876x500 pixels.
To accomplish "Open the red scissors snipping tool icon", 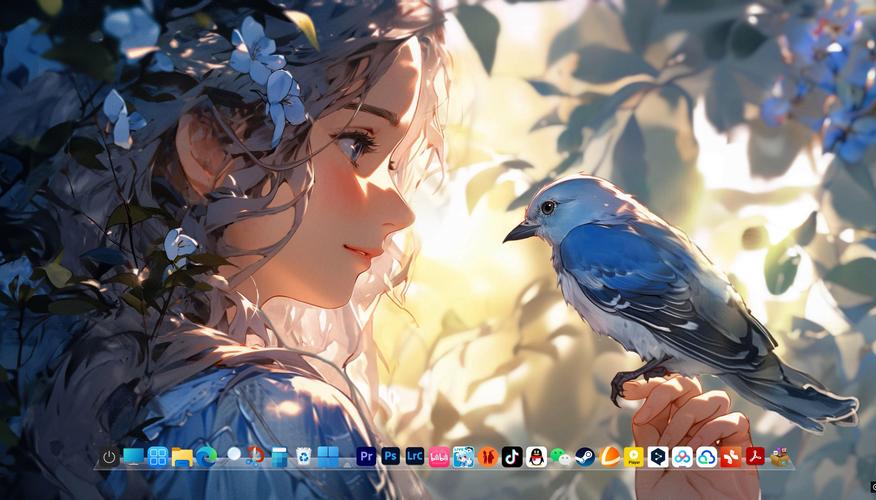I will 255,456.
